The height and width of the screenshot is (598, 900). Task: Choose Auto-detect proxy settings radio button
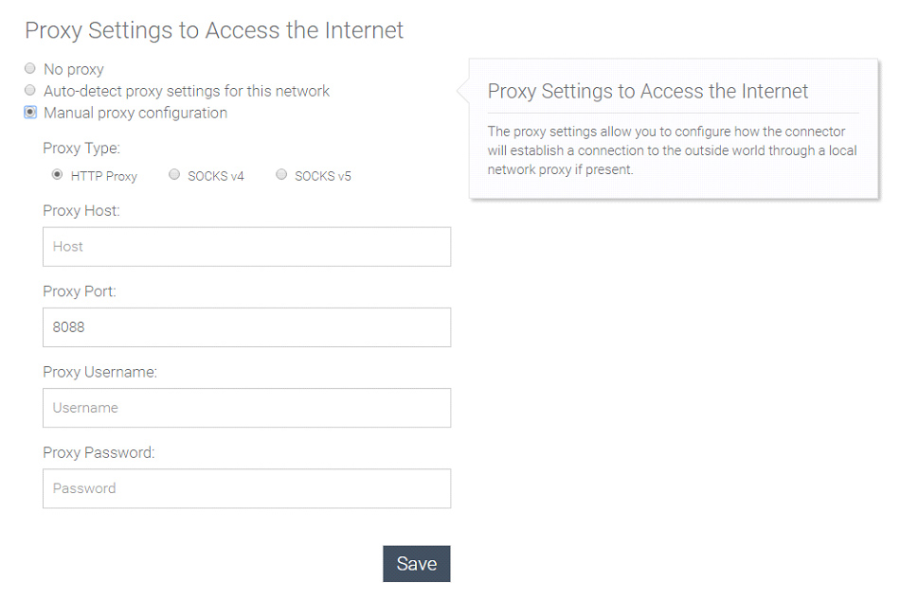pyautogui.click(x=30, y=90)
